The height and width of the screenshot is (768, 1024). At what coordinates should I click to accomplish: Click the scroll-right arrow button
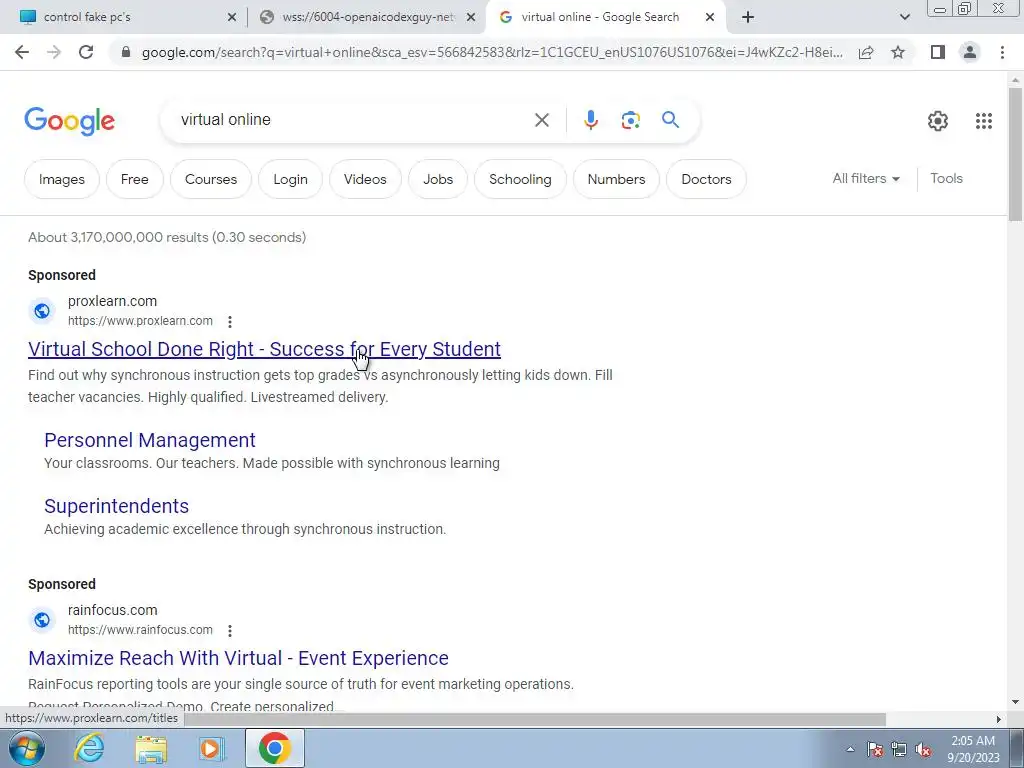coord(998,719)
